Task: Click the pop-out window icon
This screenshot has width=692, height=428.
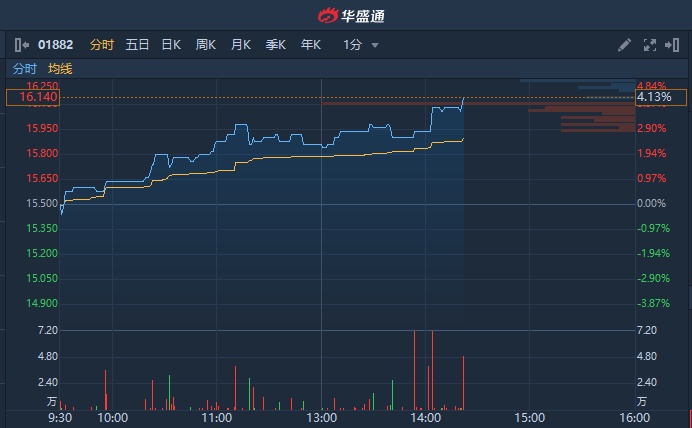Action: [x=673, y=45]
